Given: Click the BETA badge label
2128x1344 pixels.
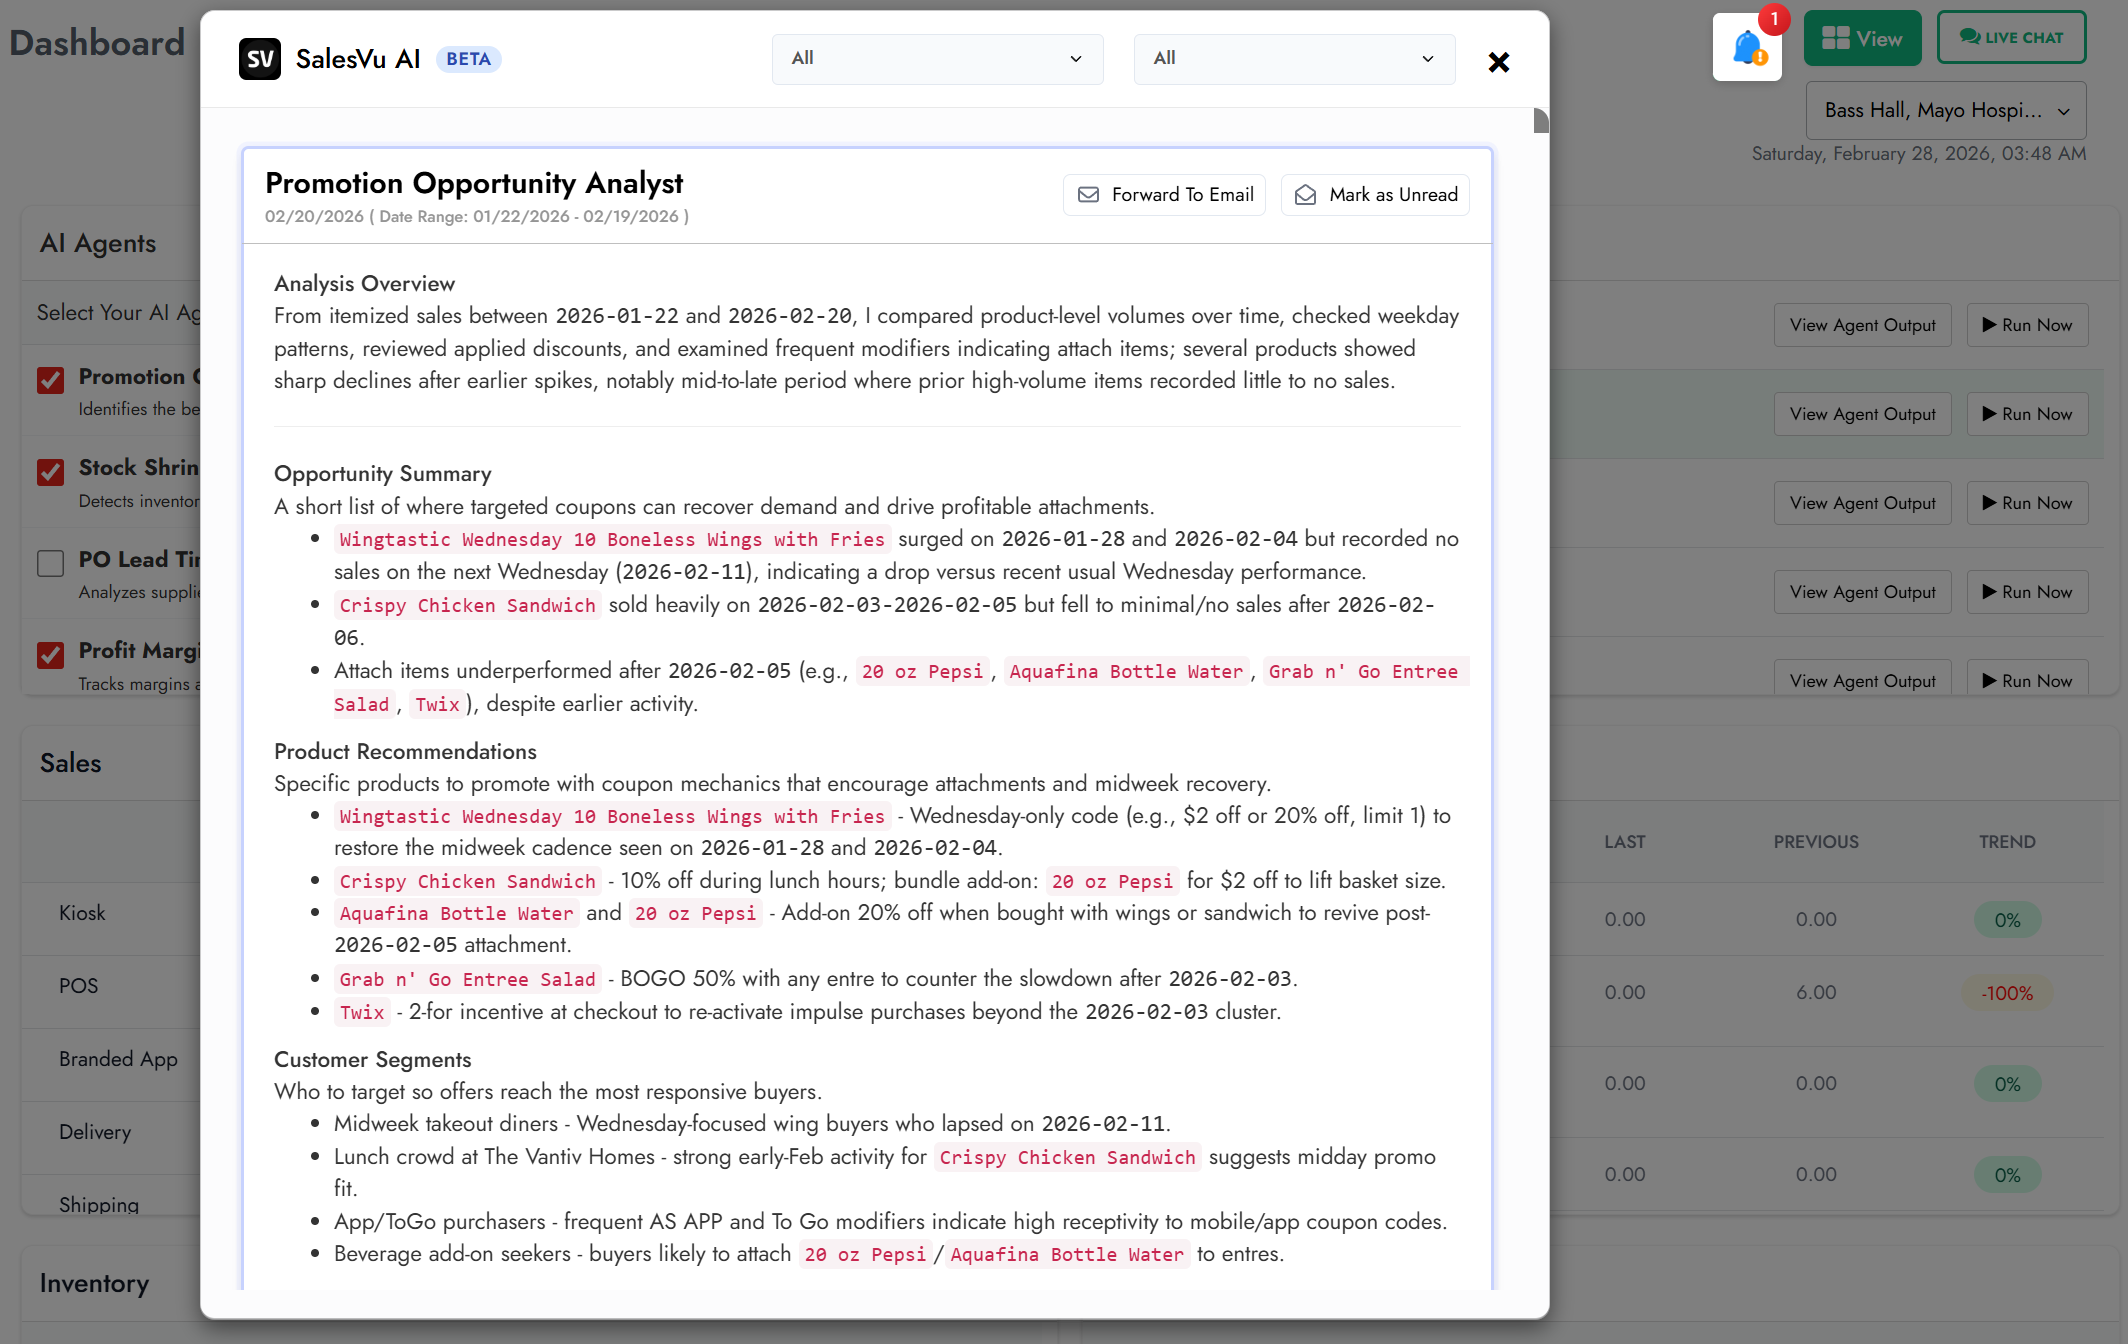Looking at the screenshot, I should click(468, 59).
